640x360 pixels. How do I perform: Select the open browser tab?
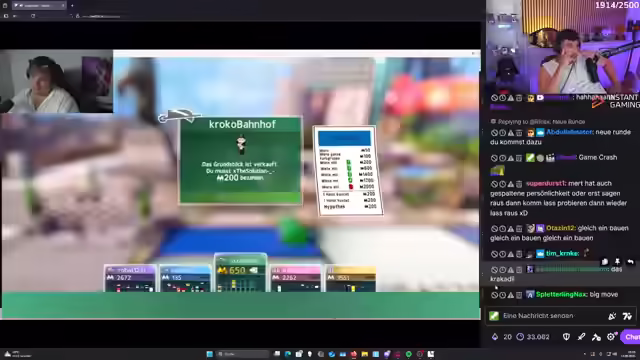(39, 5)
